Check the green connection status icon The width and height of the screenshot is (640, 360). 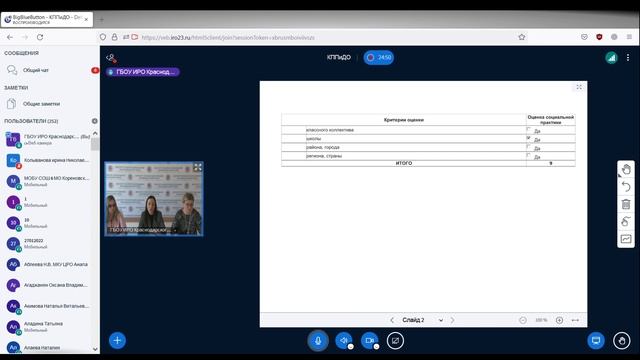611,58
